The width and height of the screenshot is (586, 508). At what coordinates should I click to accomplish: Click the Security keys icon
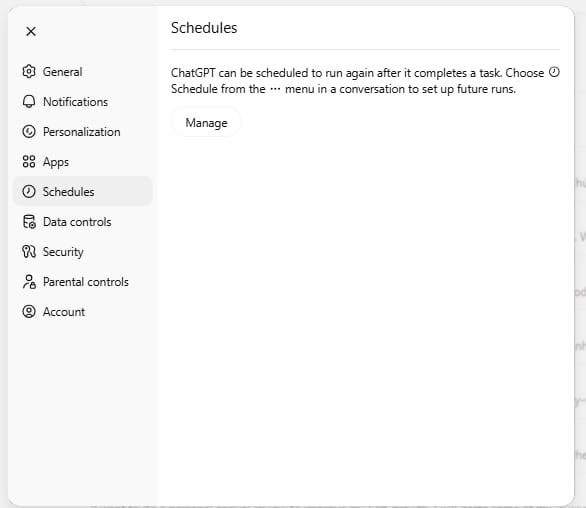click(29, 252)
